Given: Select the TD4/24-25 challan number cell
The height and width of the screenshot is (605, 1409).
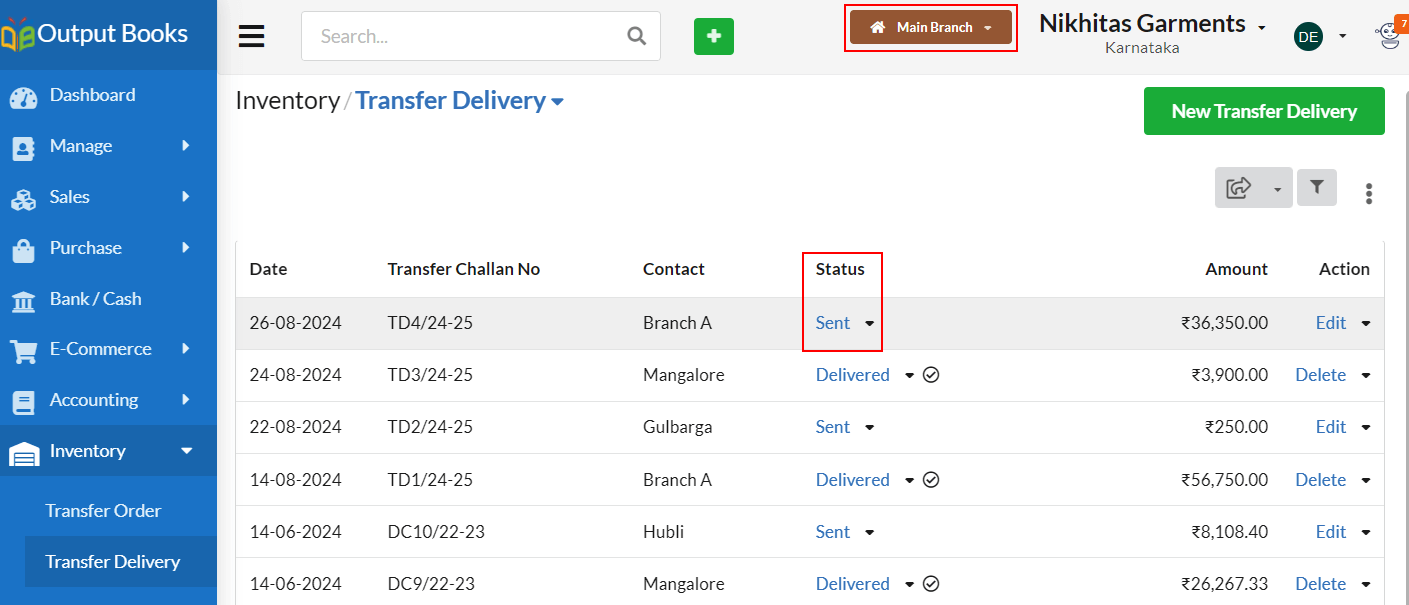Looking at the screenshot, I should 430,323.
